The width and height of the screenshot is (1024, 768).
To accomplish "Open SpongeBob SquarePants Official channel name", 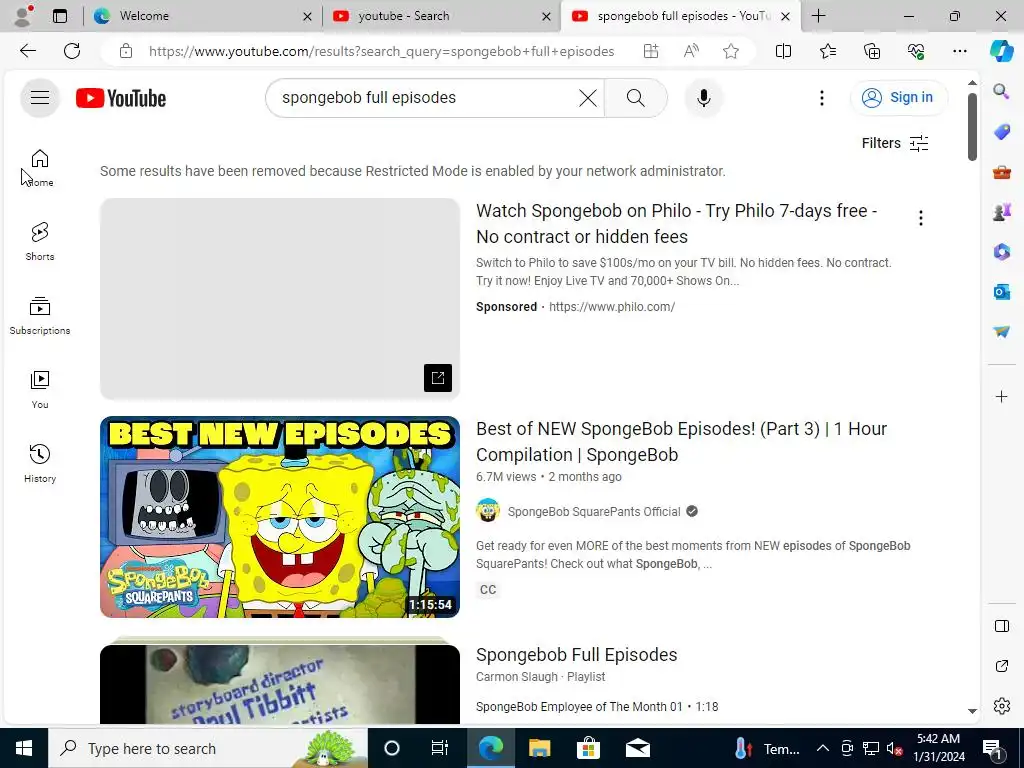I will point(594,512).
